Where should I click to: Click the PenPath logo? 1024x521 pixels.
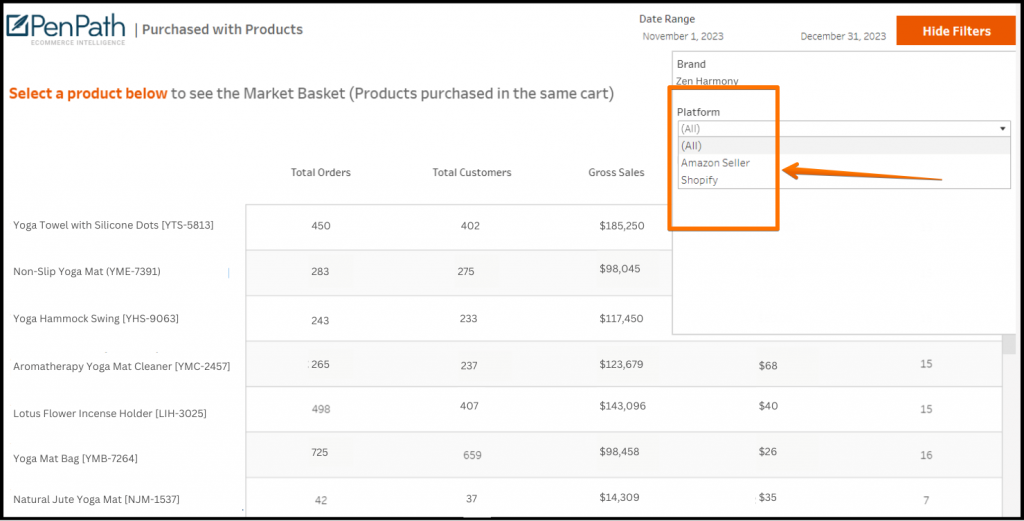(65, 29)
